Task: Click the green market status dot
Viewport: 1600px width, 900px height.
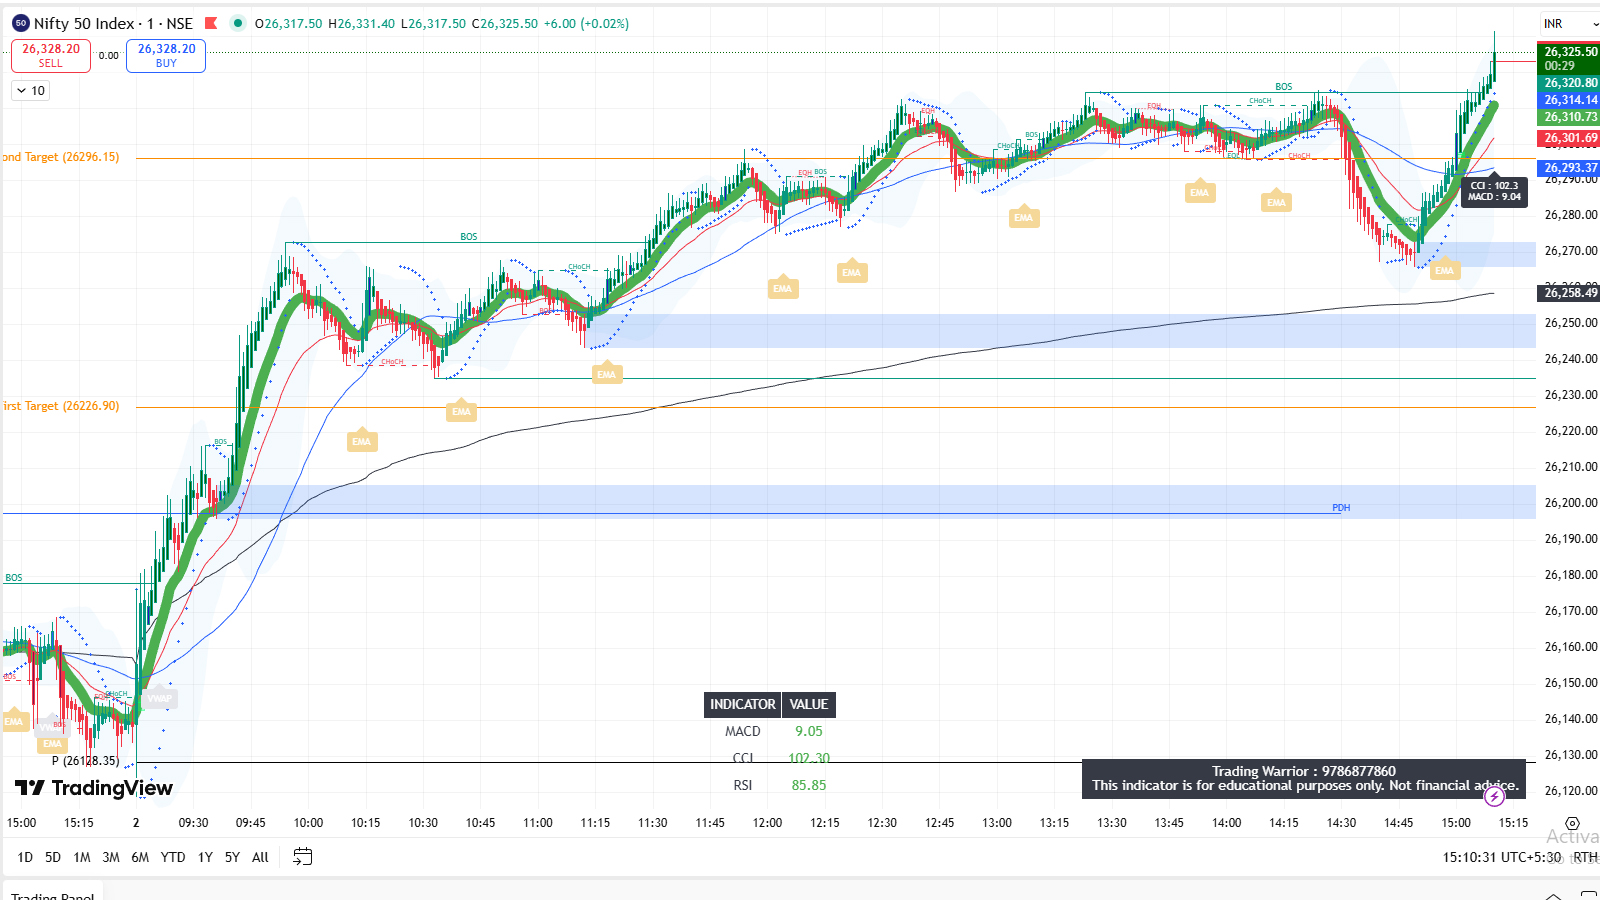Action: (x=237, y=23)
